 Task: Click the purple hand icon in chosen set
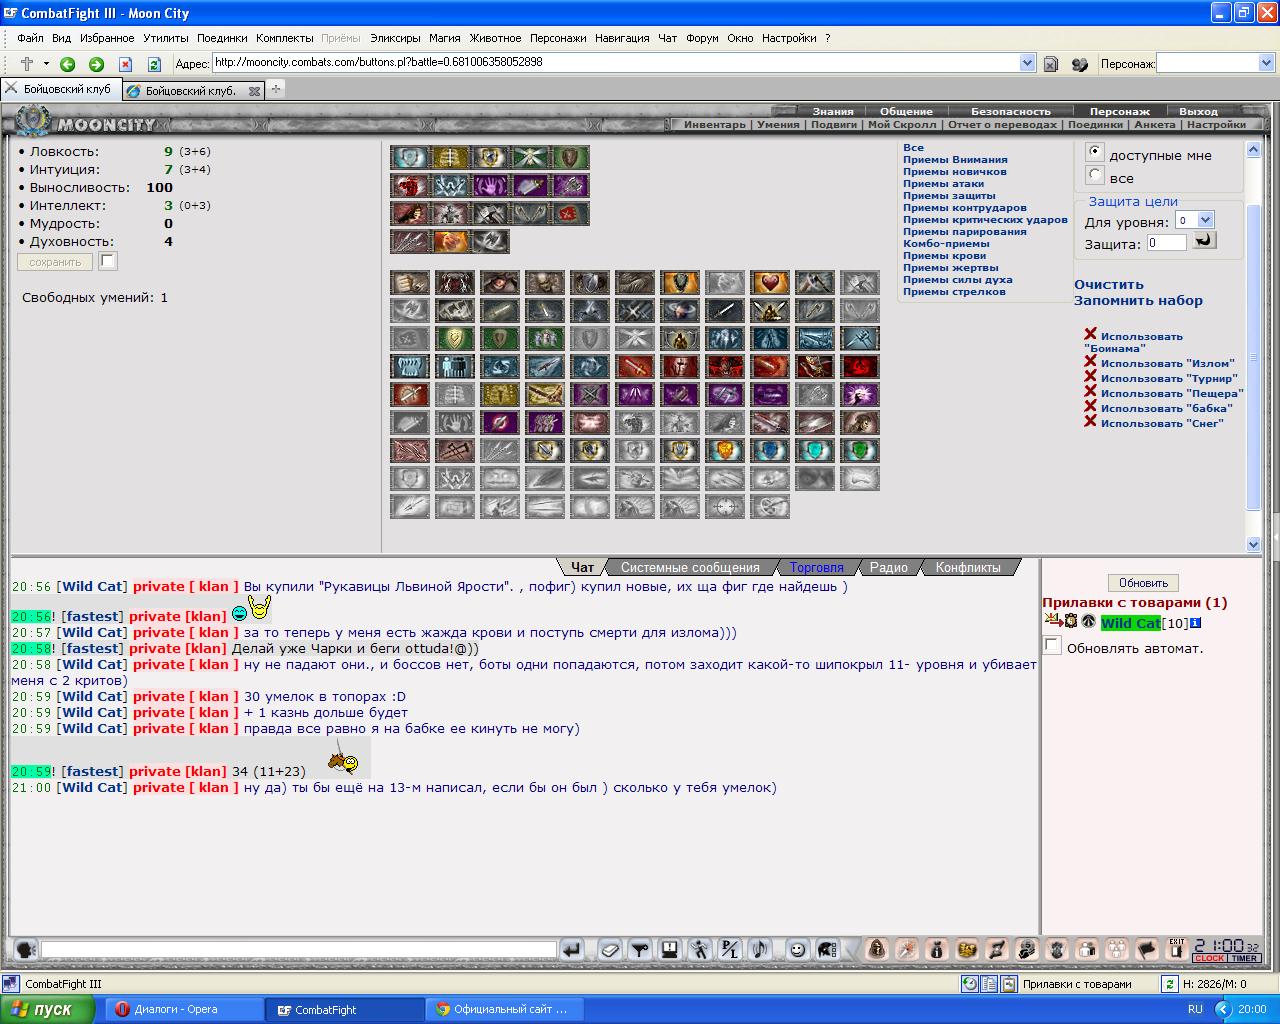490,185
